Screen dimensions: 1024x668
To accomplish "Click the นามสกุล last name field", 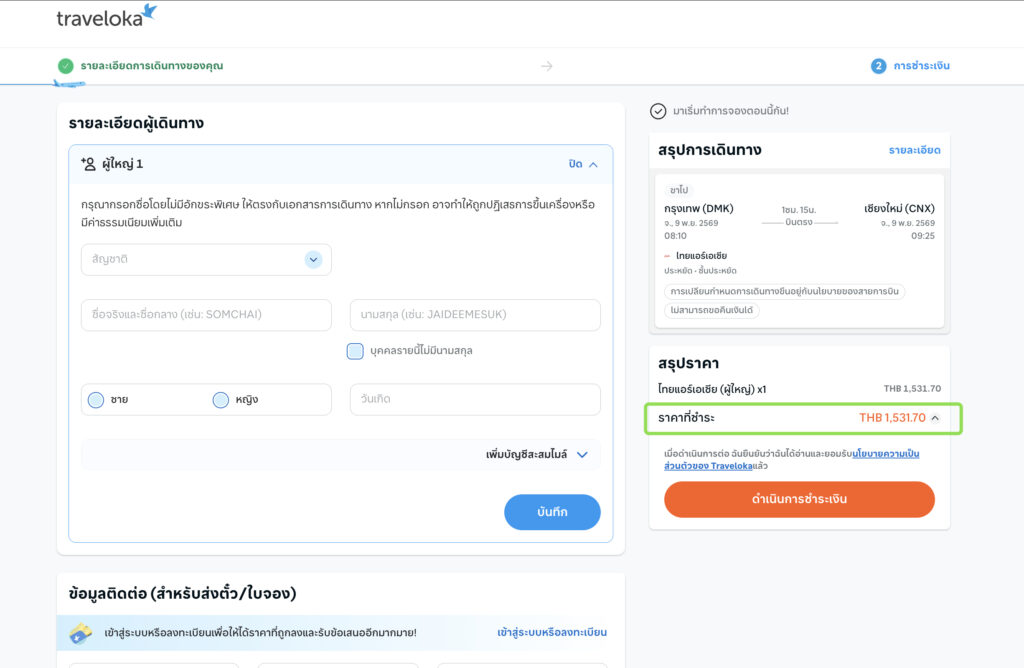I will [475, 315].
